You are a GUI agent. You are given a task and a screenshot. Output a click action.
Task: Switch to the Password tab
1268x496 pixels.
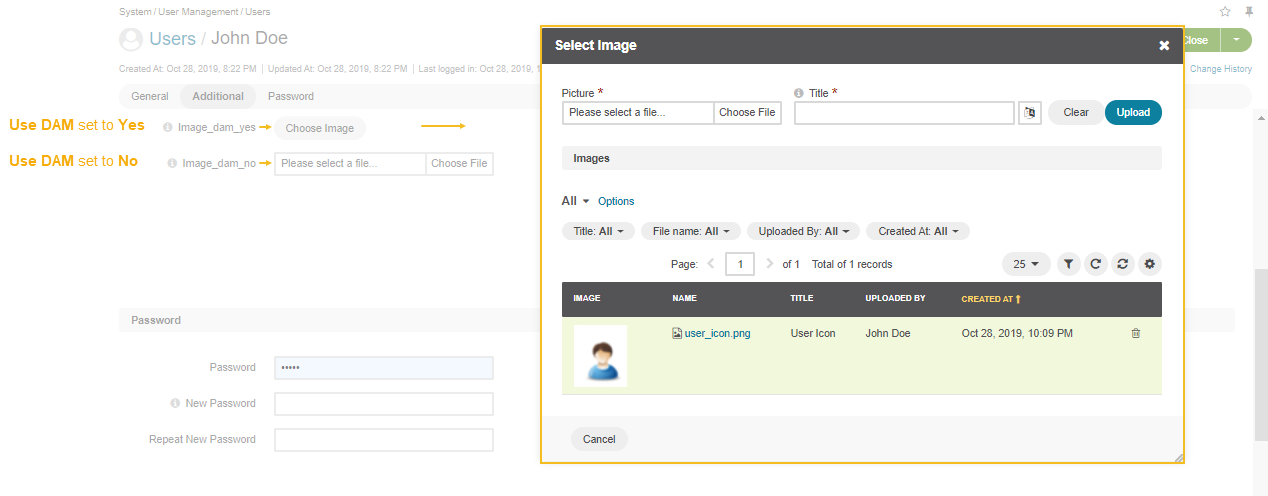(x=291, y=97)
